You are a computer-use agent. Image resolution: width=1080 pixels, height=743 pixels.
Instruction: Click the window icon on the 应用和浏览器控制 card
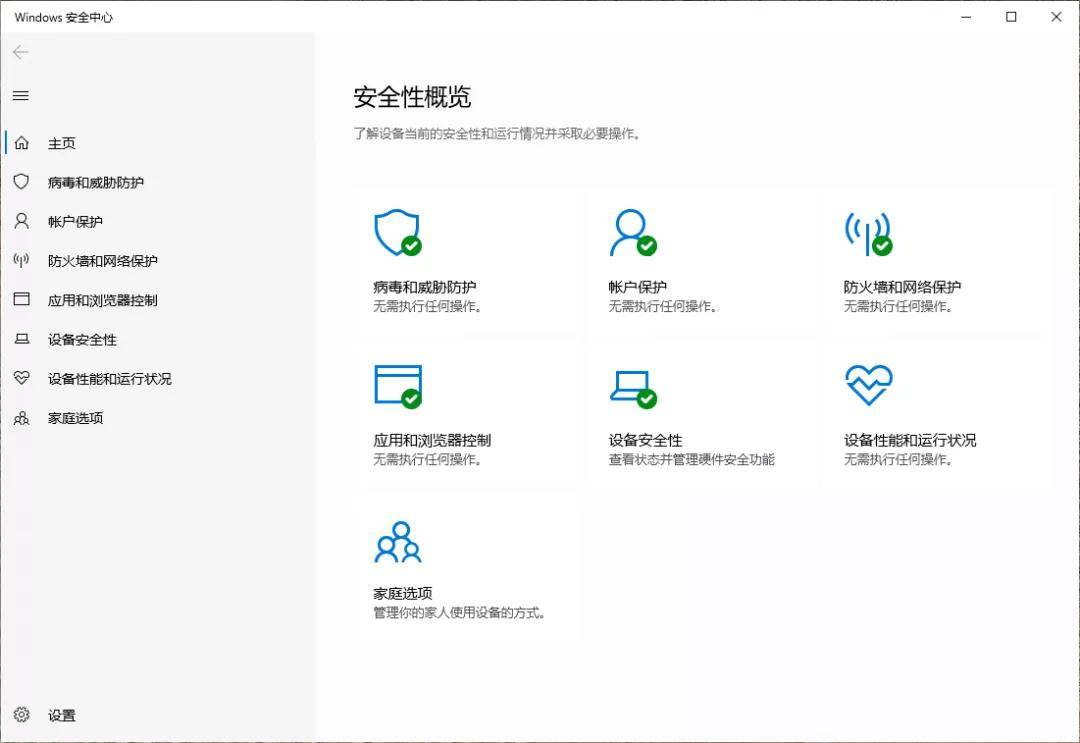[398, 386]
